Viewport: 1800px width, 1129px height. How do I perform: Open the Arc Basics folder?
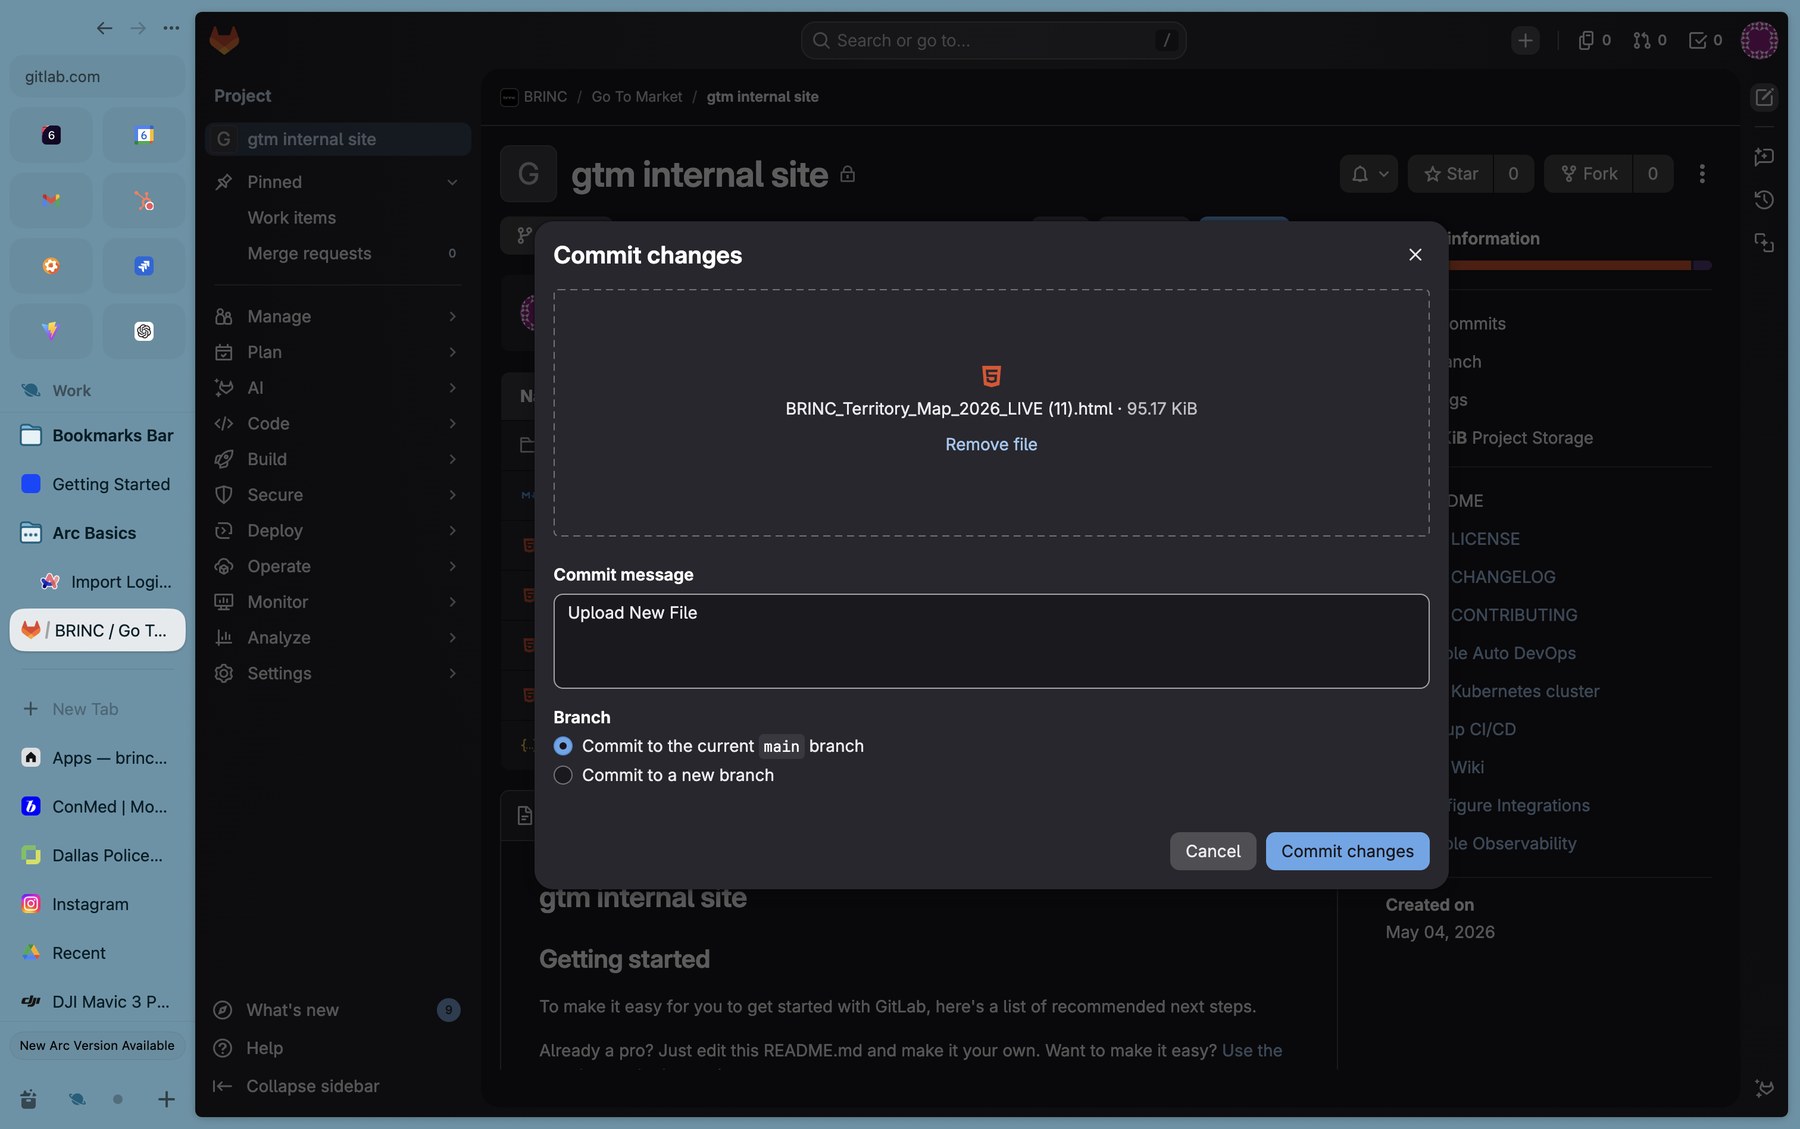[x=97, y=533]
